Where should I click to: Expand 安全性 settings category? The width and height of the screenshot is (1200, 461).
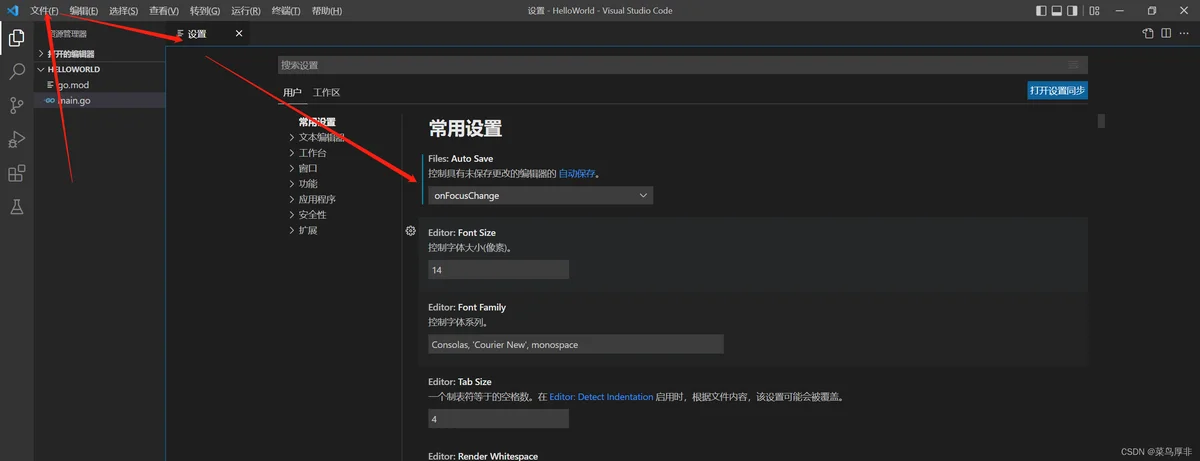click(x=307, y=215)
